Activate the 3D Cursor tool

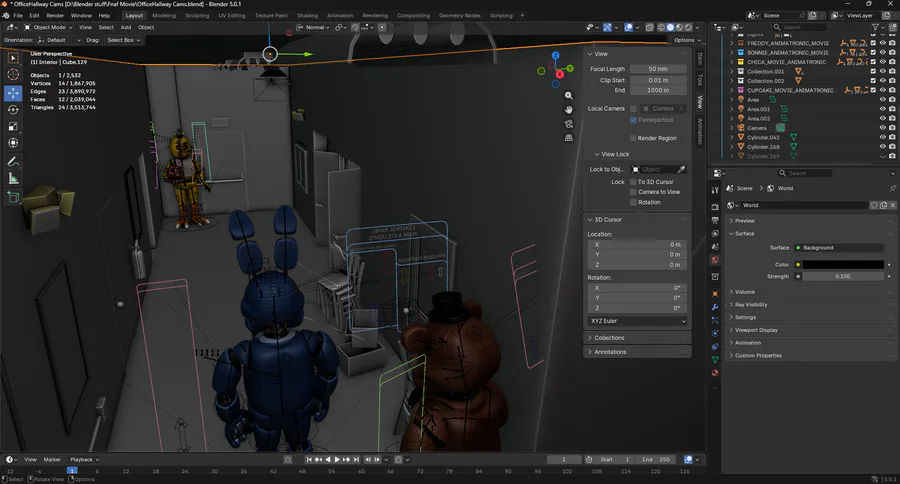click(x=13, y=75)
